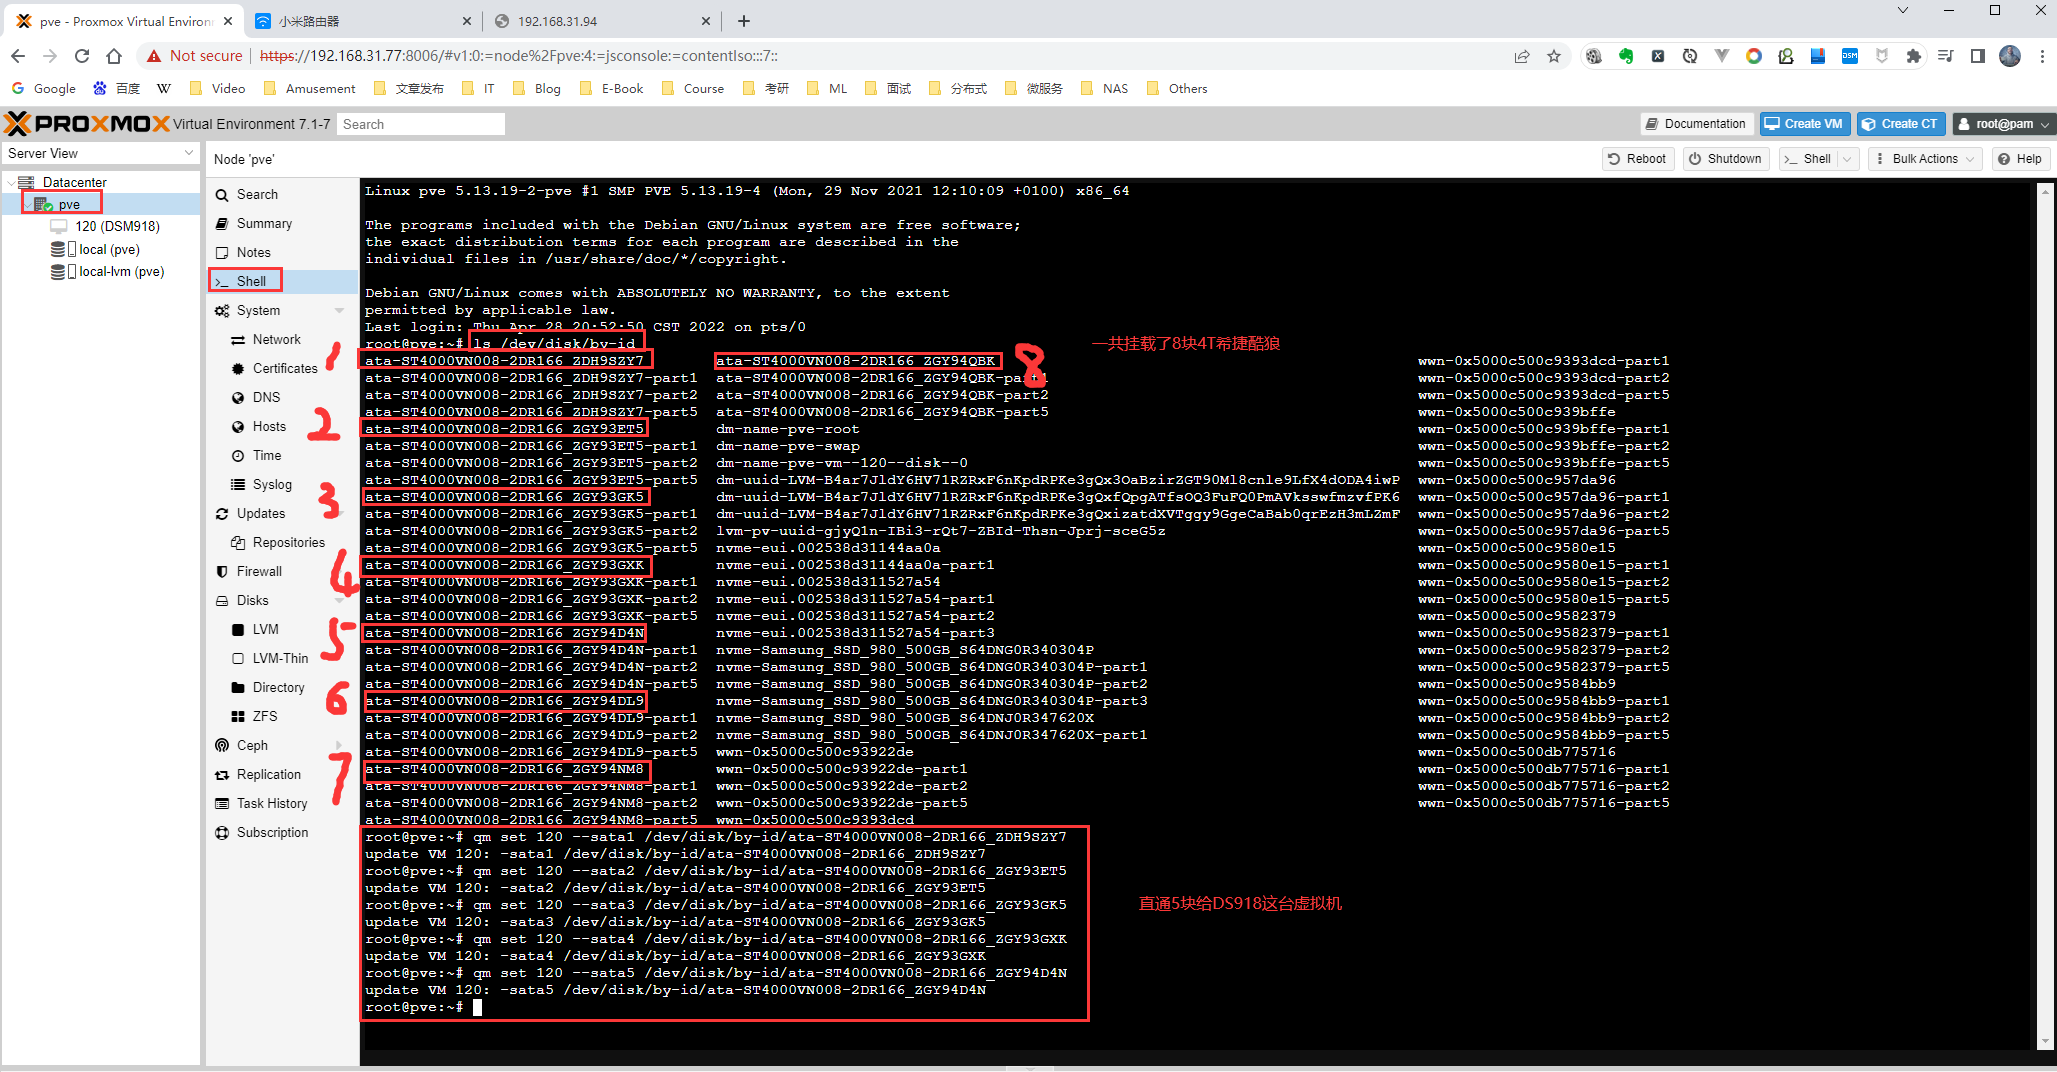
Task: Open the Shell button in node toolbar
Action: [1807, 159]
